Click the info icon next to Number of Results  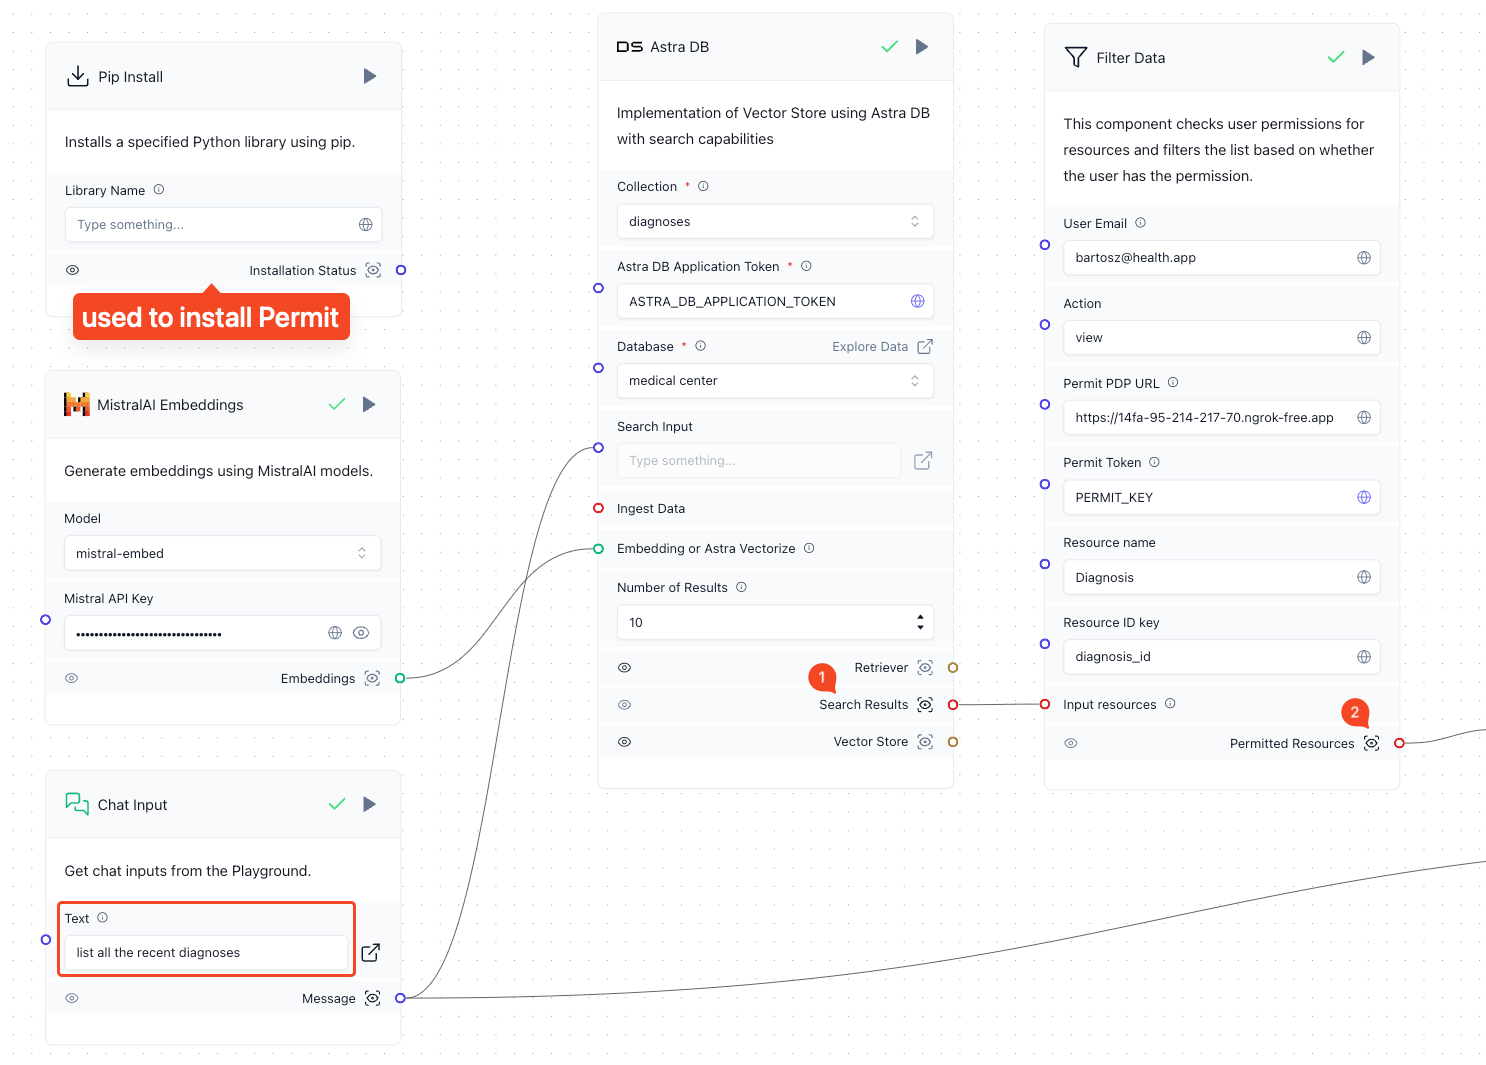(741, 587)
